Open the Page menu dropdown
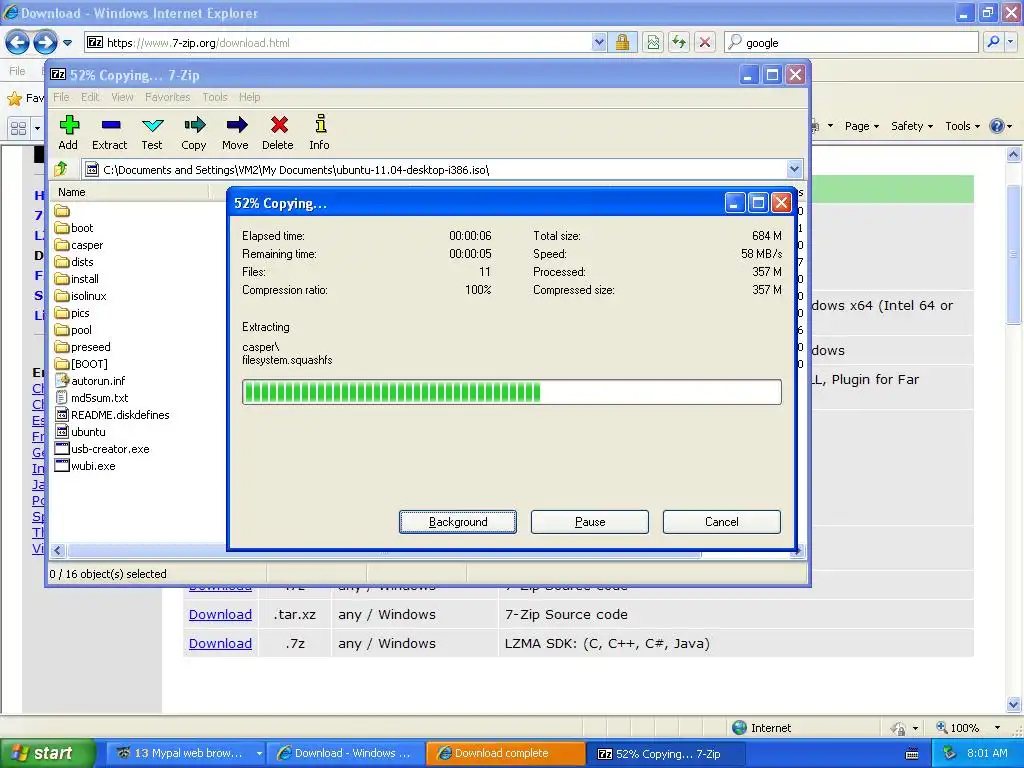This screenshot has height=768, width=1024. coord(862,126)
